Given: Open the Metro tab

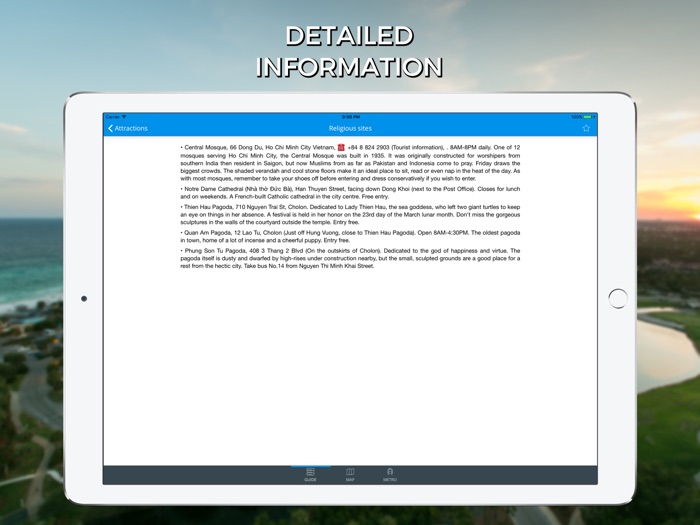Looking at the screenshot, I should (x=390, y=475).
